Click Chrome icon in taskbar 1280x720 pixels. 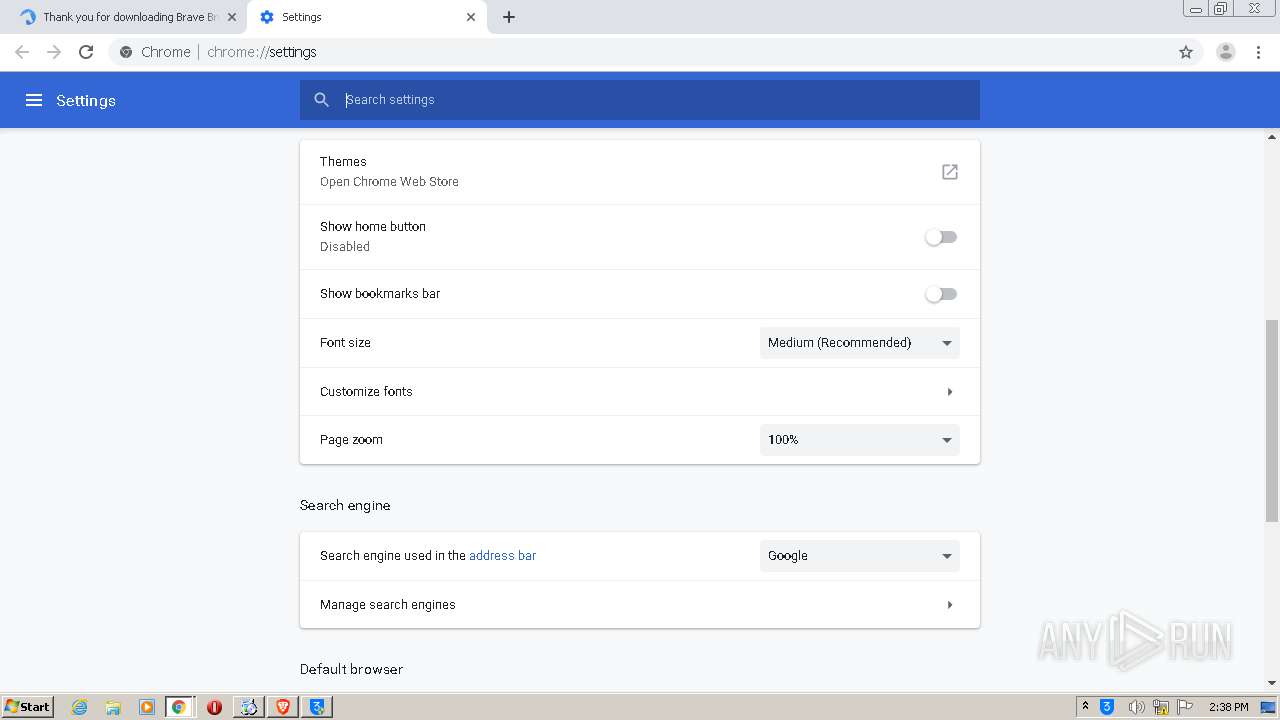click(179, 707)
